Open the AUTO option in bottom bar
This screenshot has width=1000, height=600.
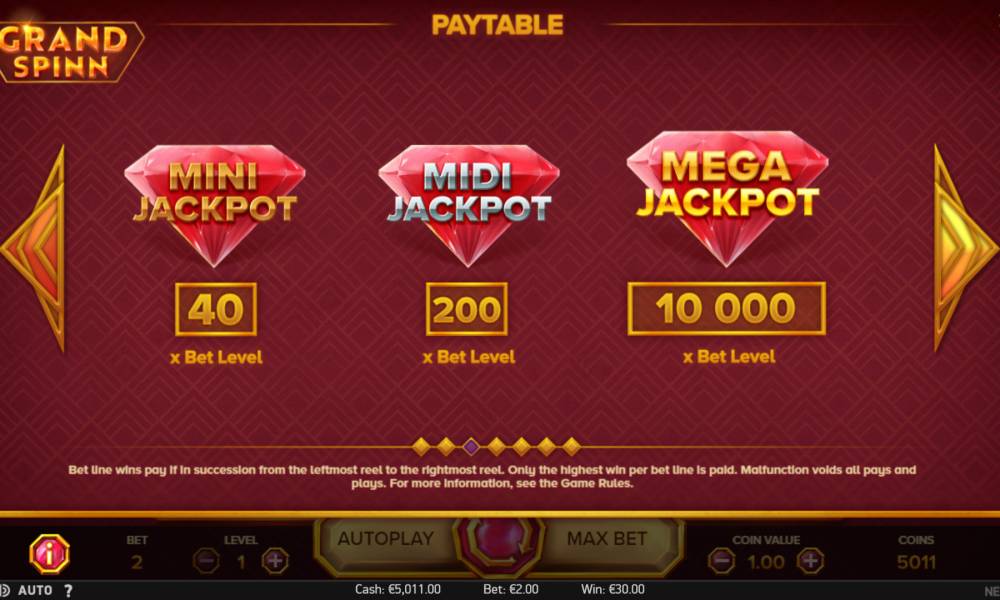(x=35, y=590)
